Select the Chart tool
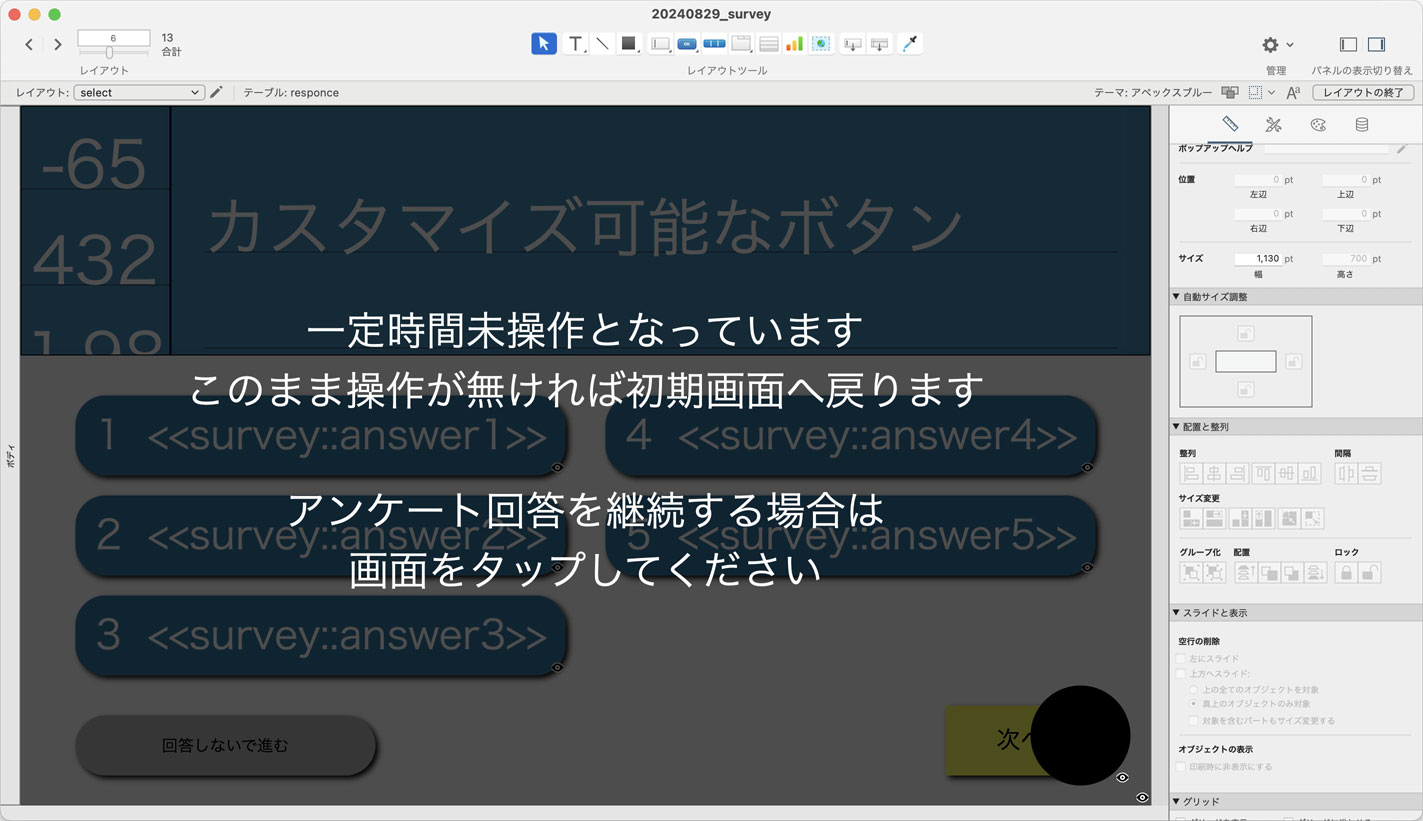1423x821 pixels. coord(794,43)
